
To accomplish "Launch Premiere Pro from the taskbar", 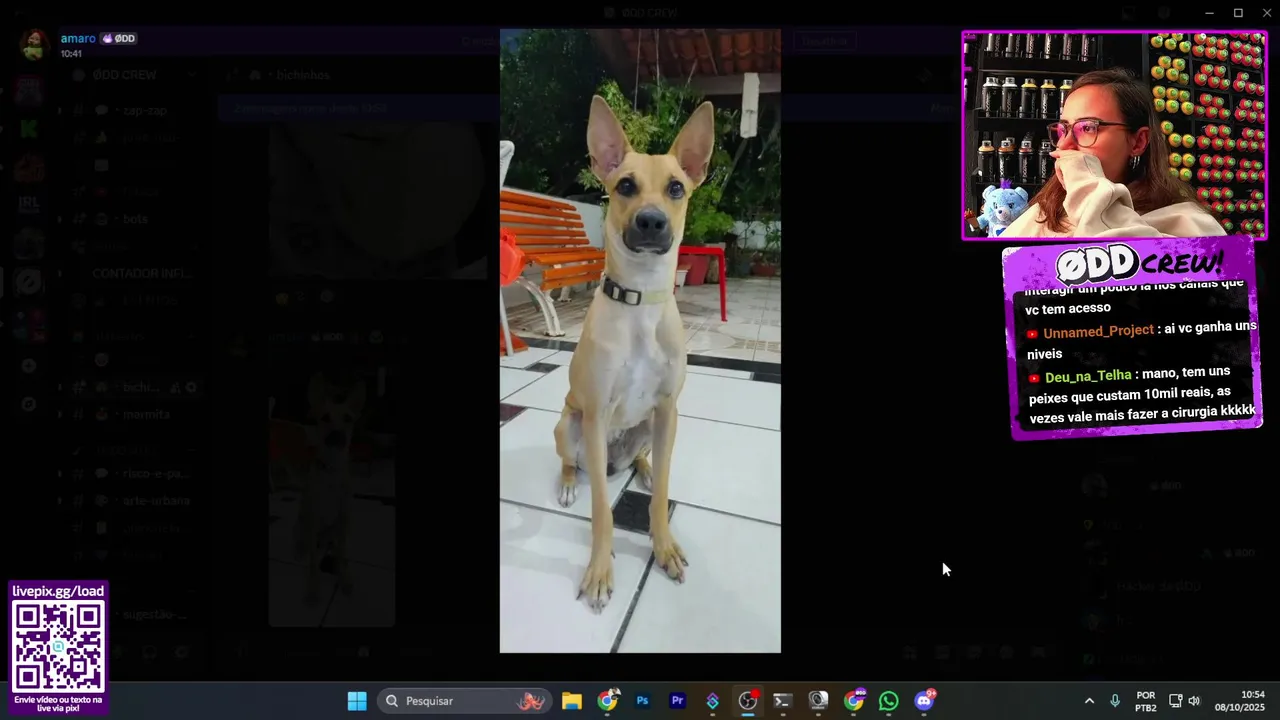I will point(678,701).
